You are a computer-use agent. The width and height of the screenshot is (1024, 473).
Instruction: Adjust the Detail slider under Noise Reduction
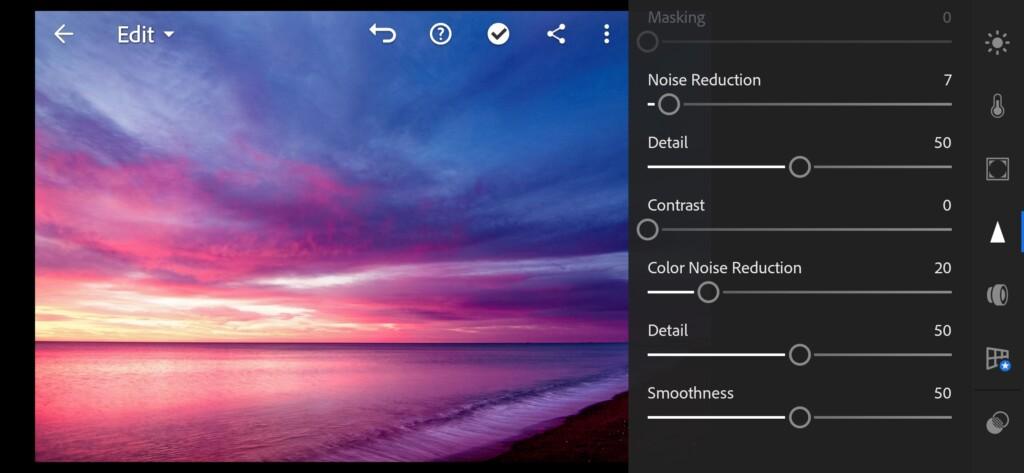pos(799,167)
